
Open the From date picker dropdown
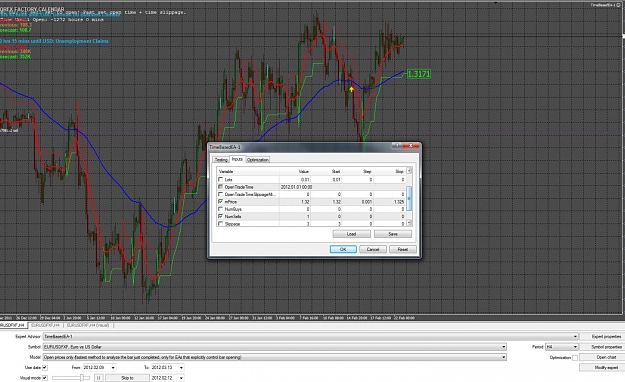pos(113,367)
